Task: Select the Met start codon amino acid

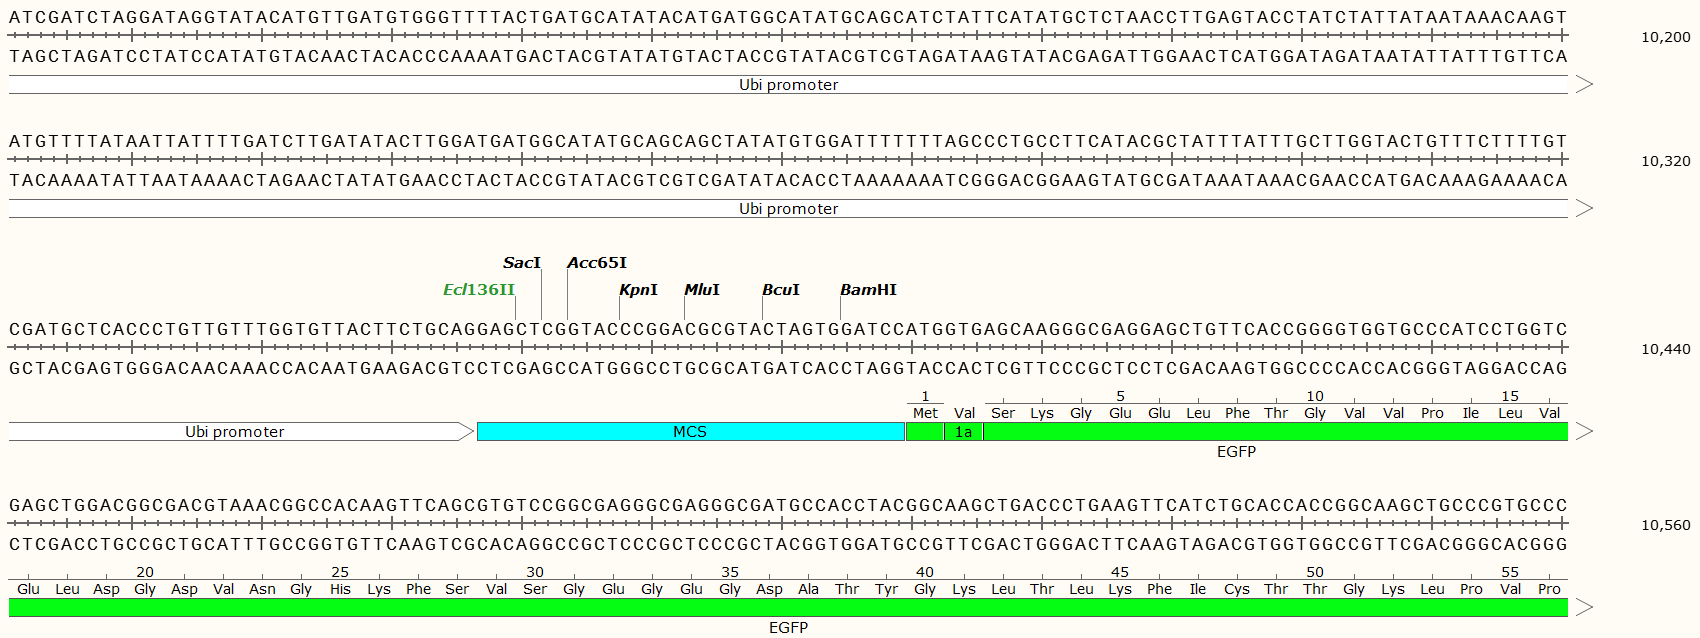Action: [x=925, y=413]
